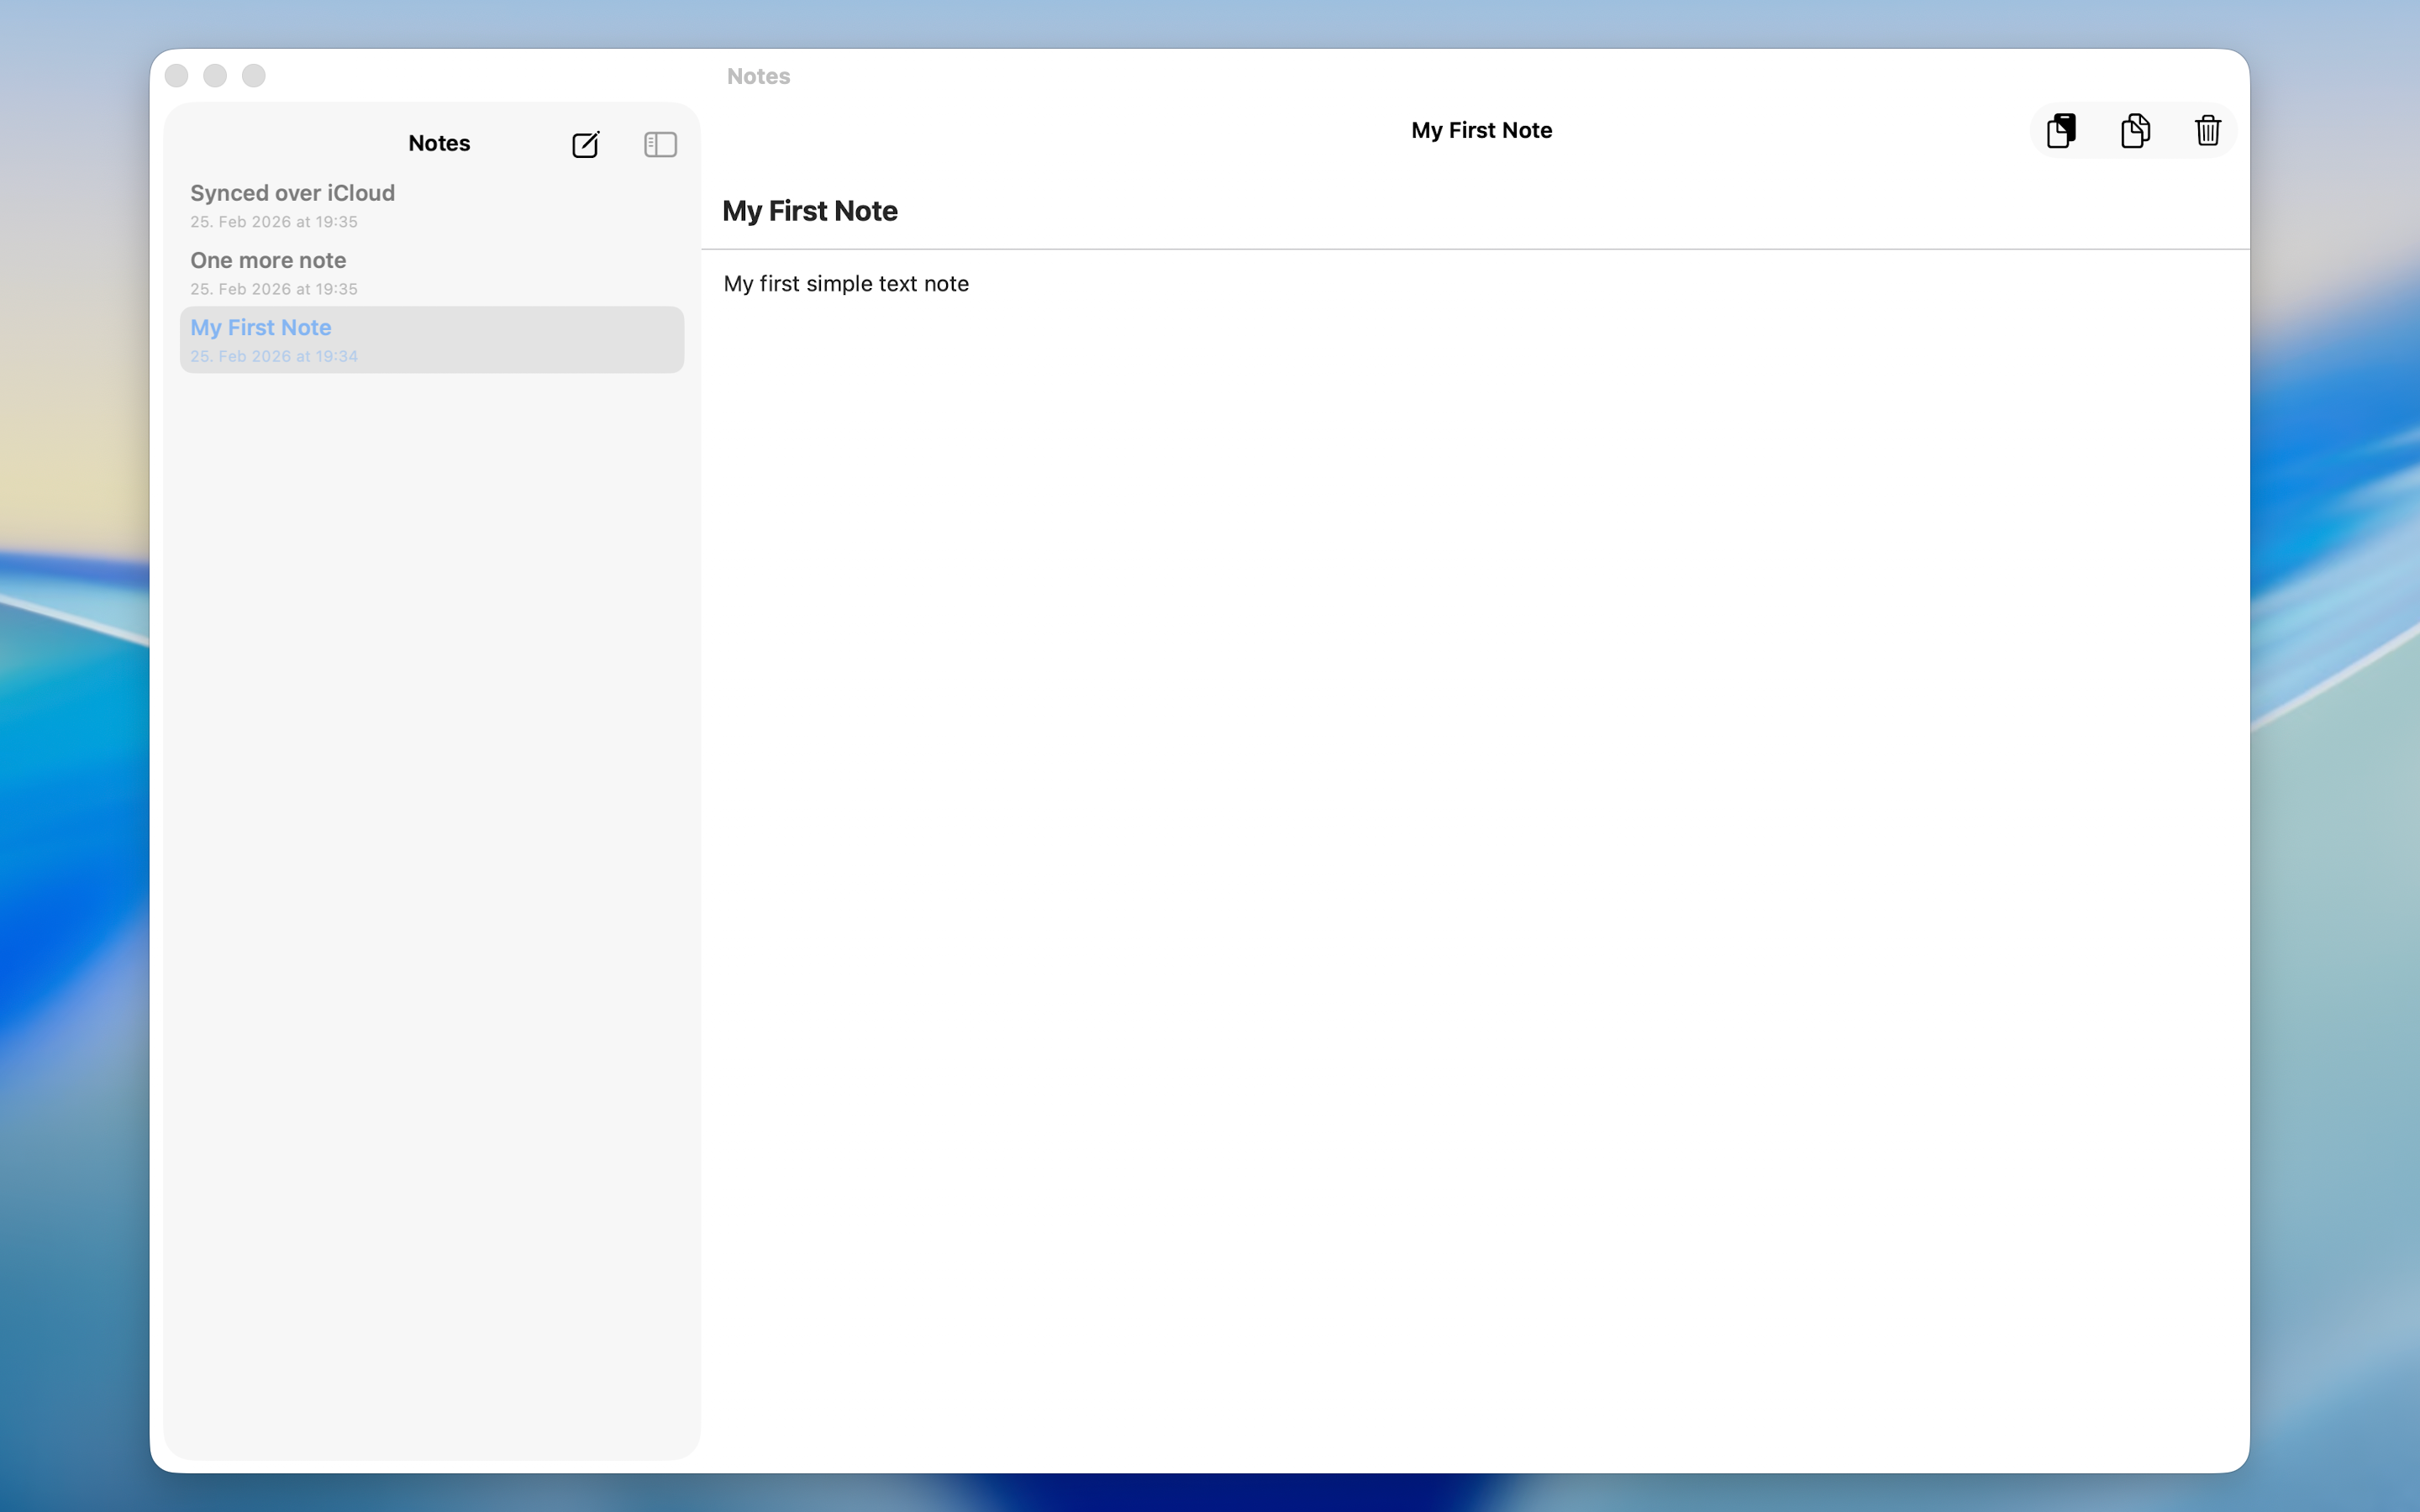Click the centered "My First Note" toolbar title
Viewport: 2420px width, 1512px height.
[x=1481, y=130]
